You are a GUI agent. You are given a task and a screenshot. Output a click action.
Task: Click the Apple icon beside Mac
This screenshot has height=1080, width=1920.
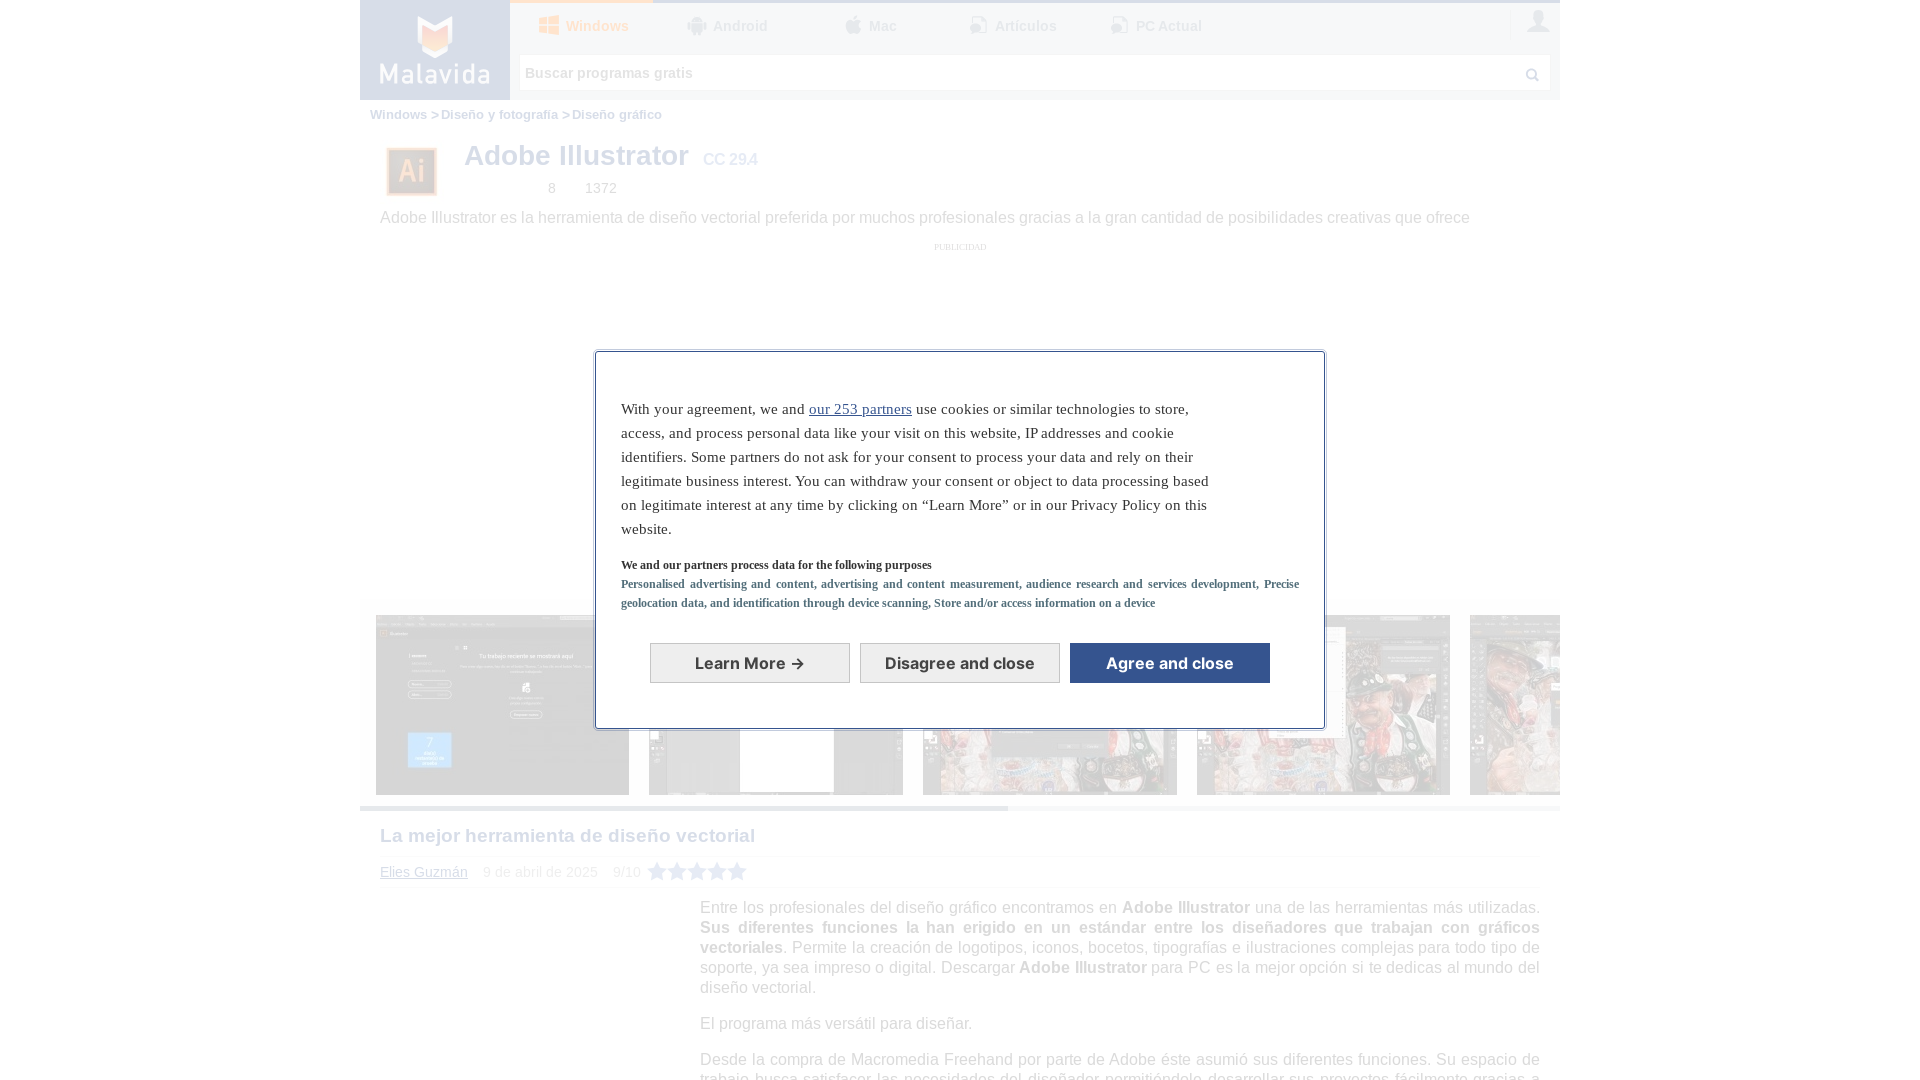[x=853, y=25]
